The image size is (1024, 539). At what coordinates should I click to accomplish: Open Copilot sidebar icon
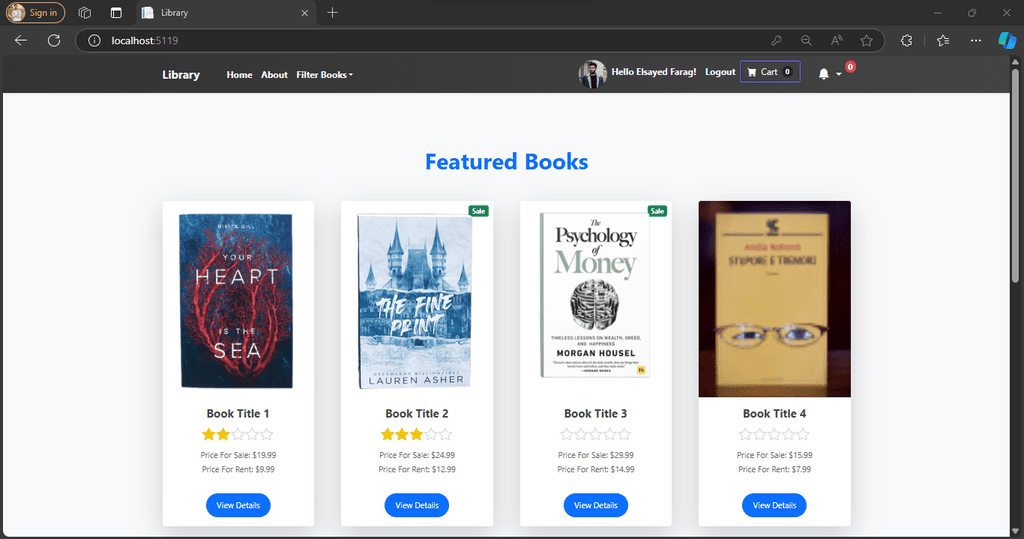pyautogui.click(x=1007, y=41)
